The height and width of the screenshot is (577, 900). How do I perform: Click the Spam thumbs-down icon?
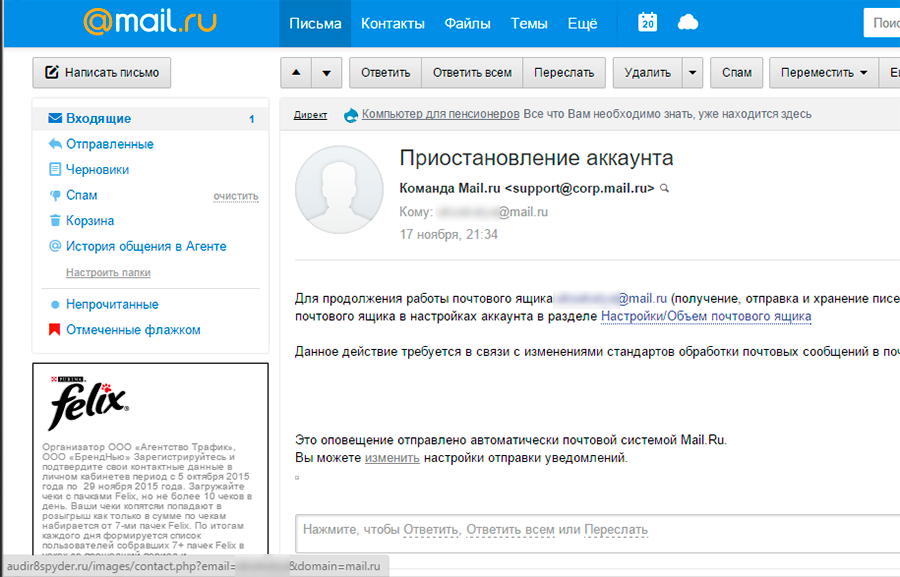click(x=55, y=195)
